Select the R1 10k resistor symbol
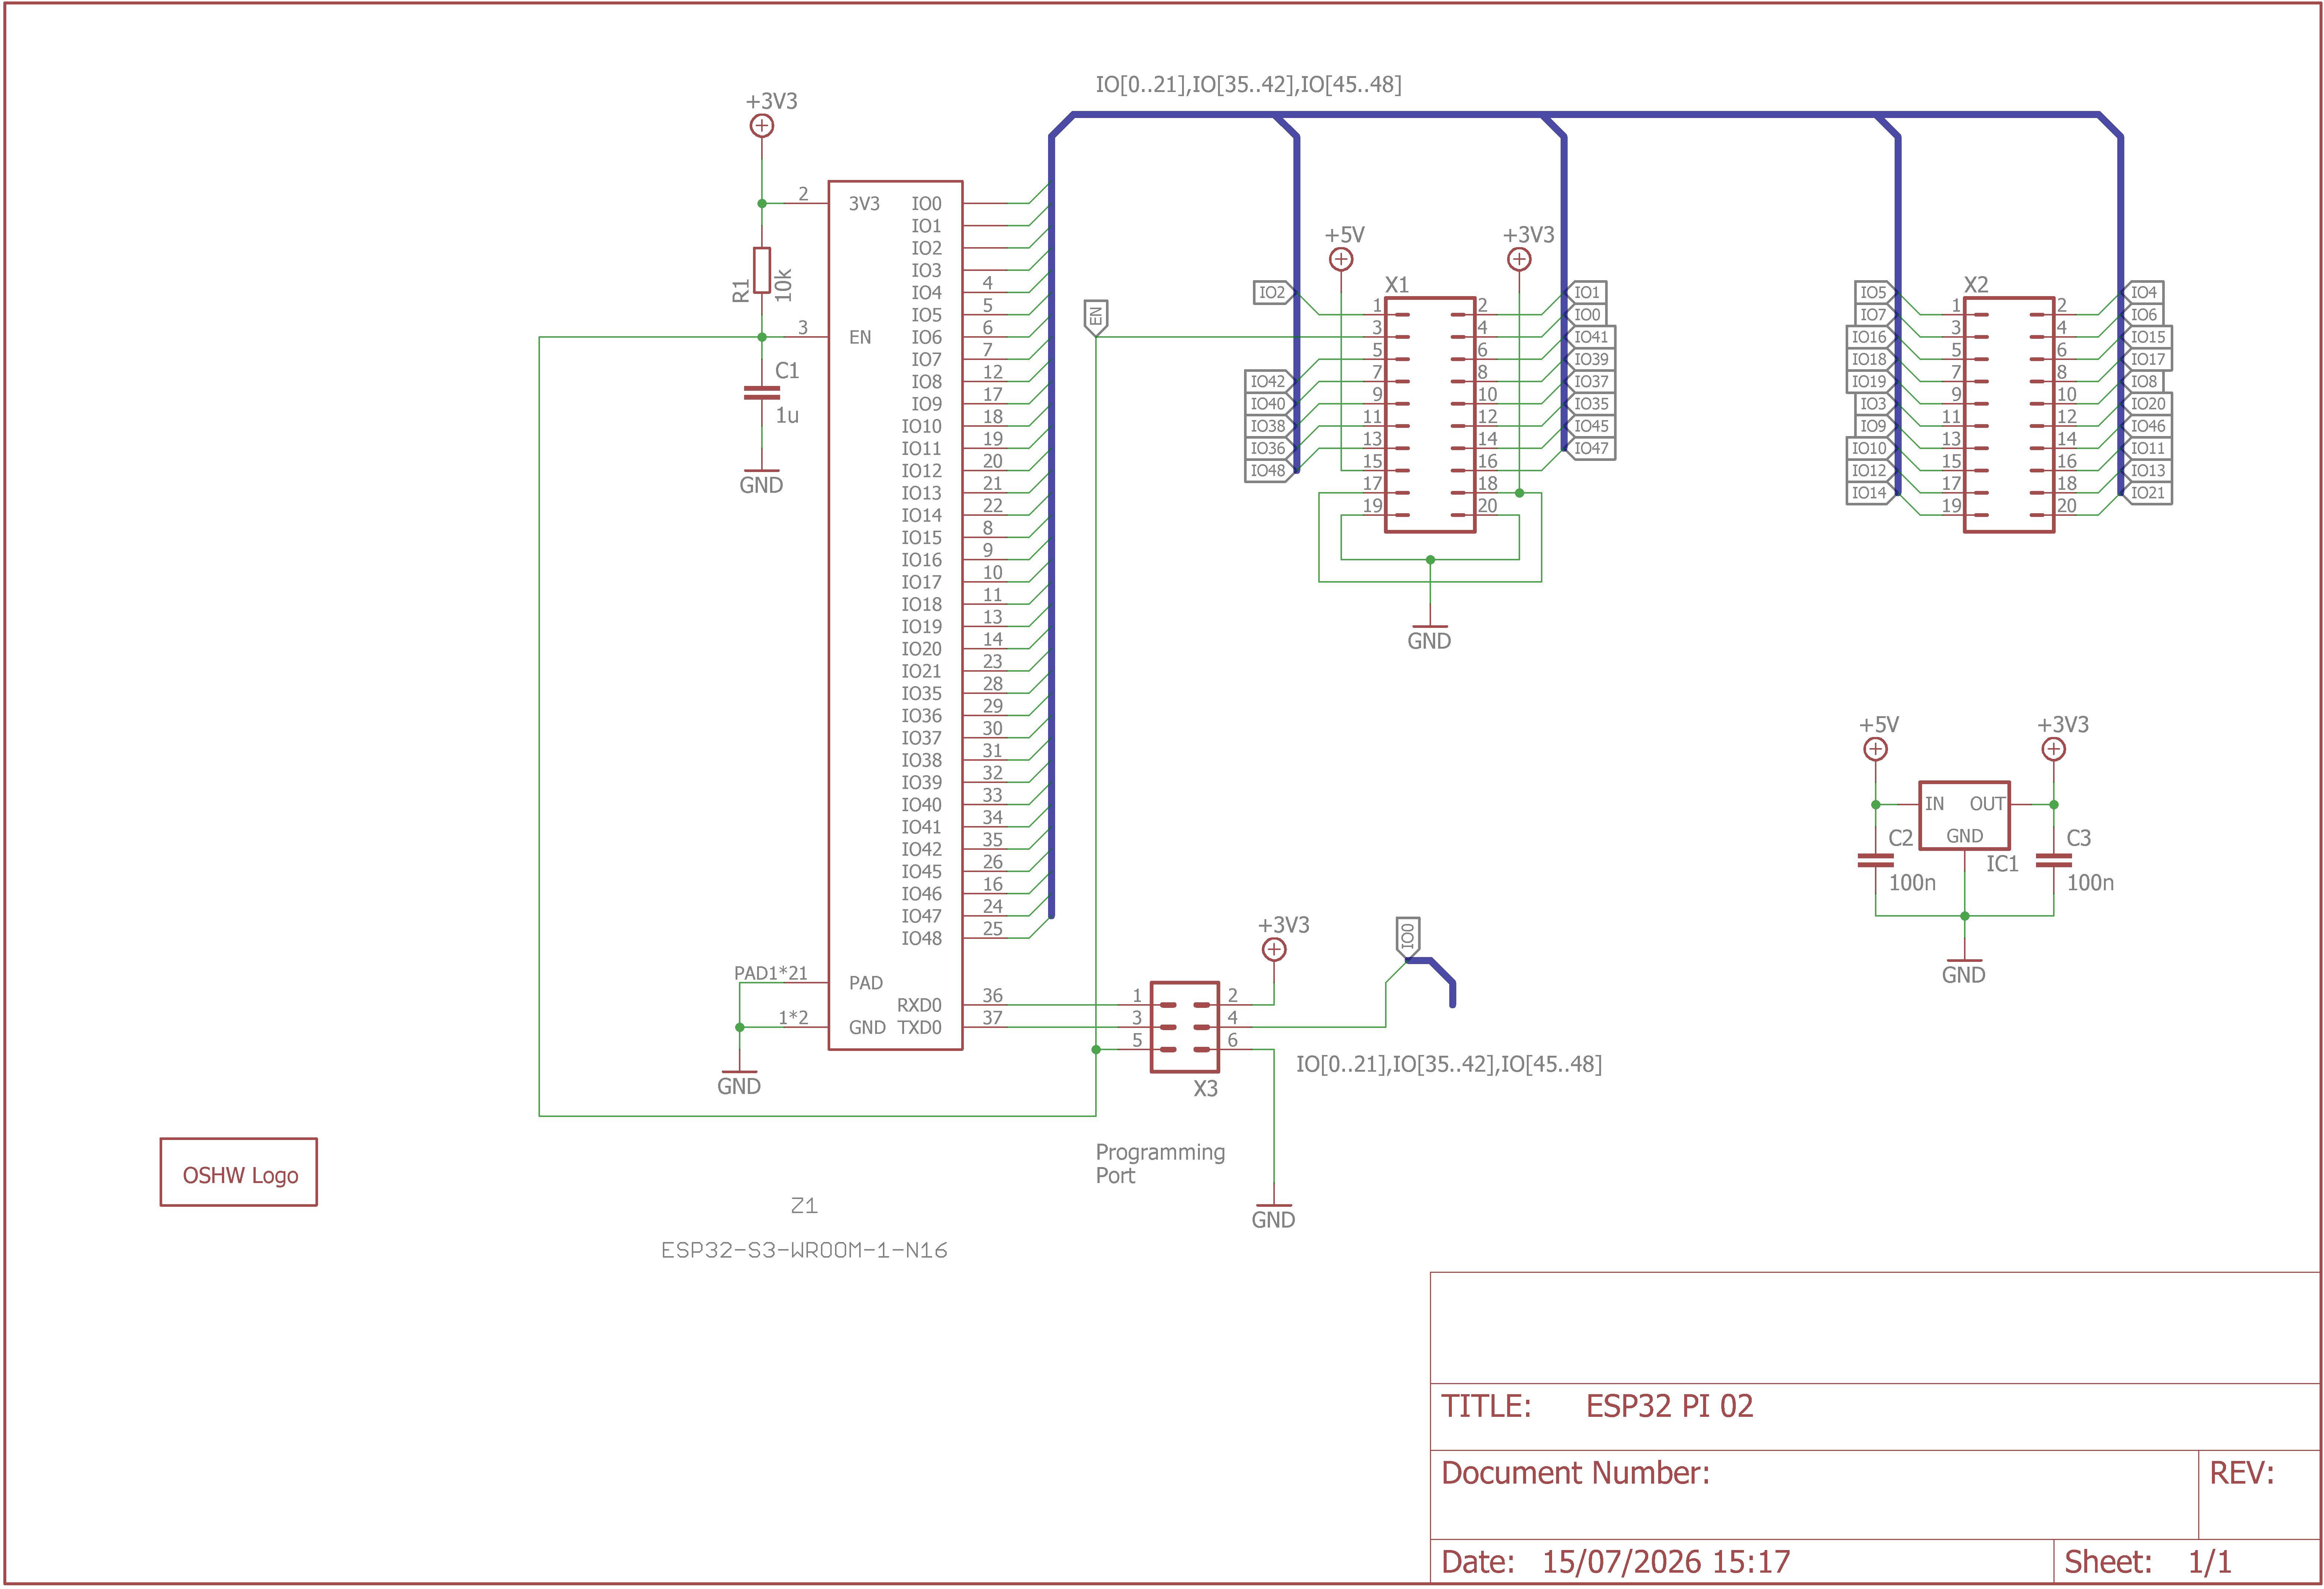The image size is (2324, 1589). [x=762, y=270]
